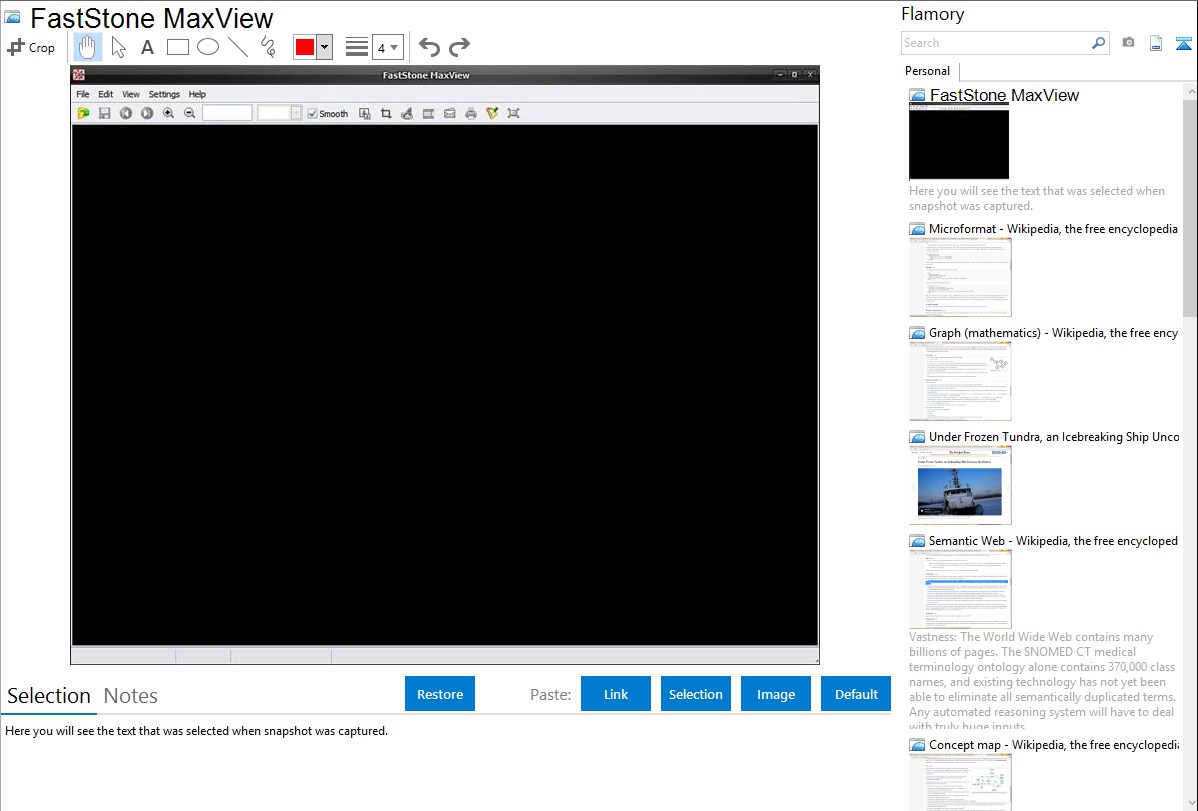This screenshot has width=1198, height=811.
Task: Open the line width 4 dropdown
Action: 388,47
